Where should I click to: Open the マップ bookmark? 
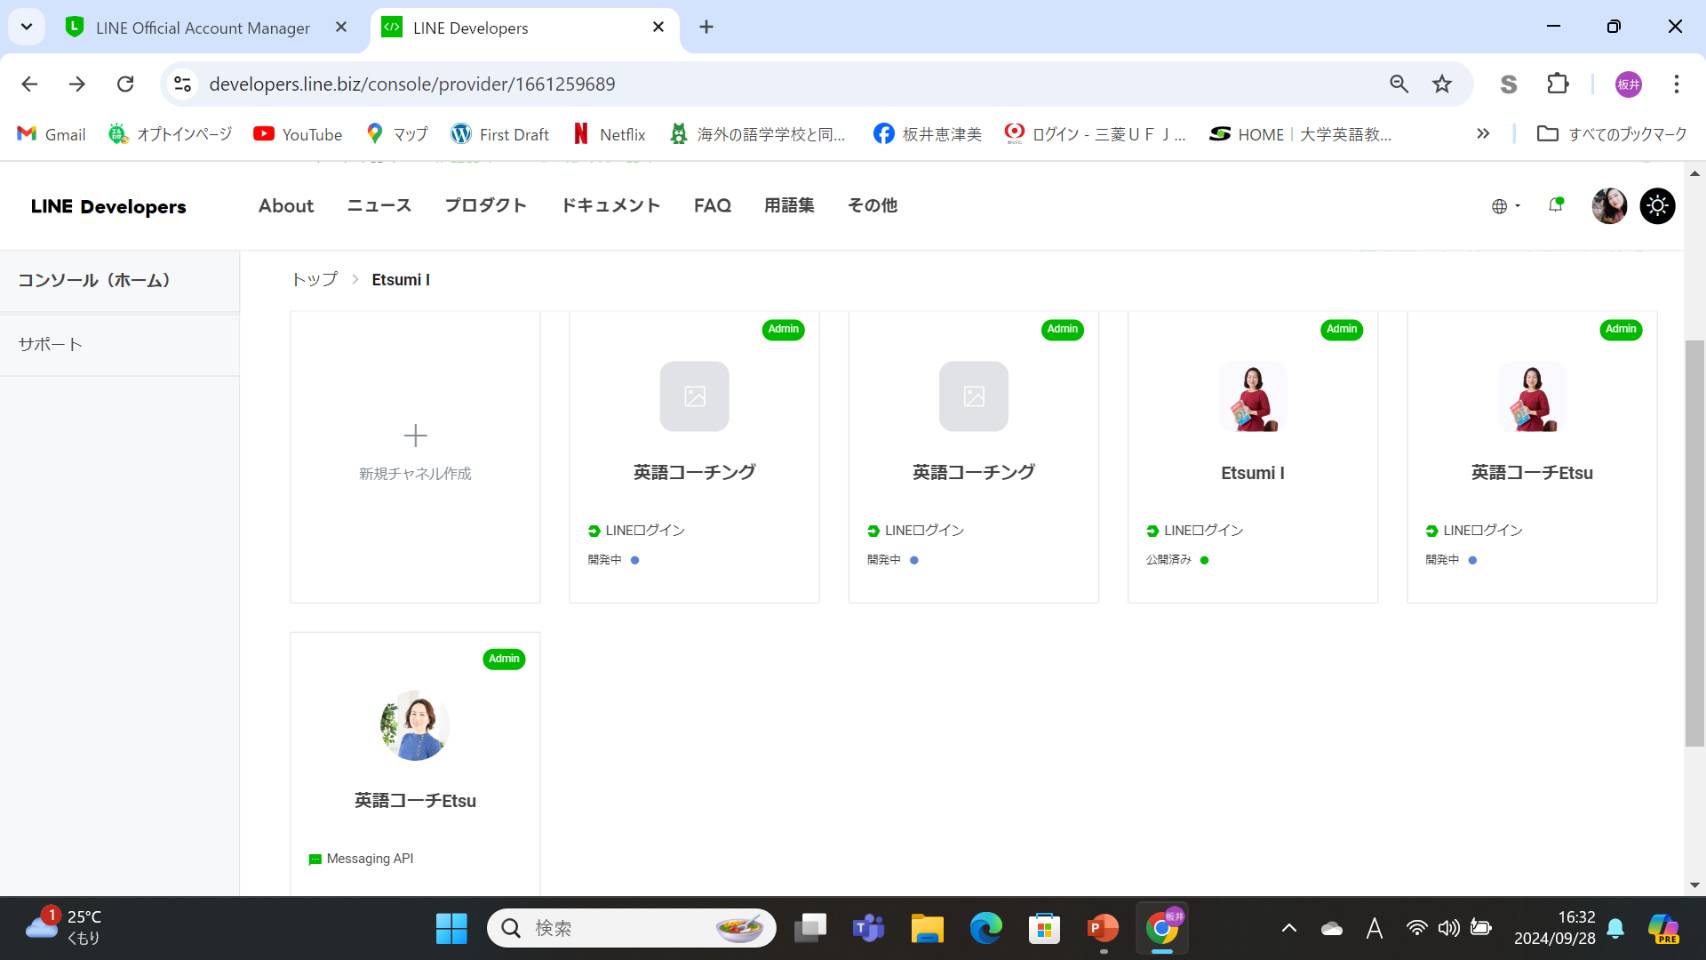coord(397,134)
